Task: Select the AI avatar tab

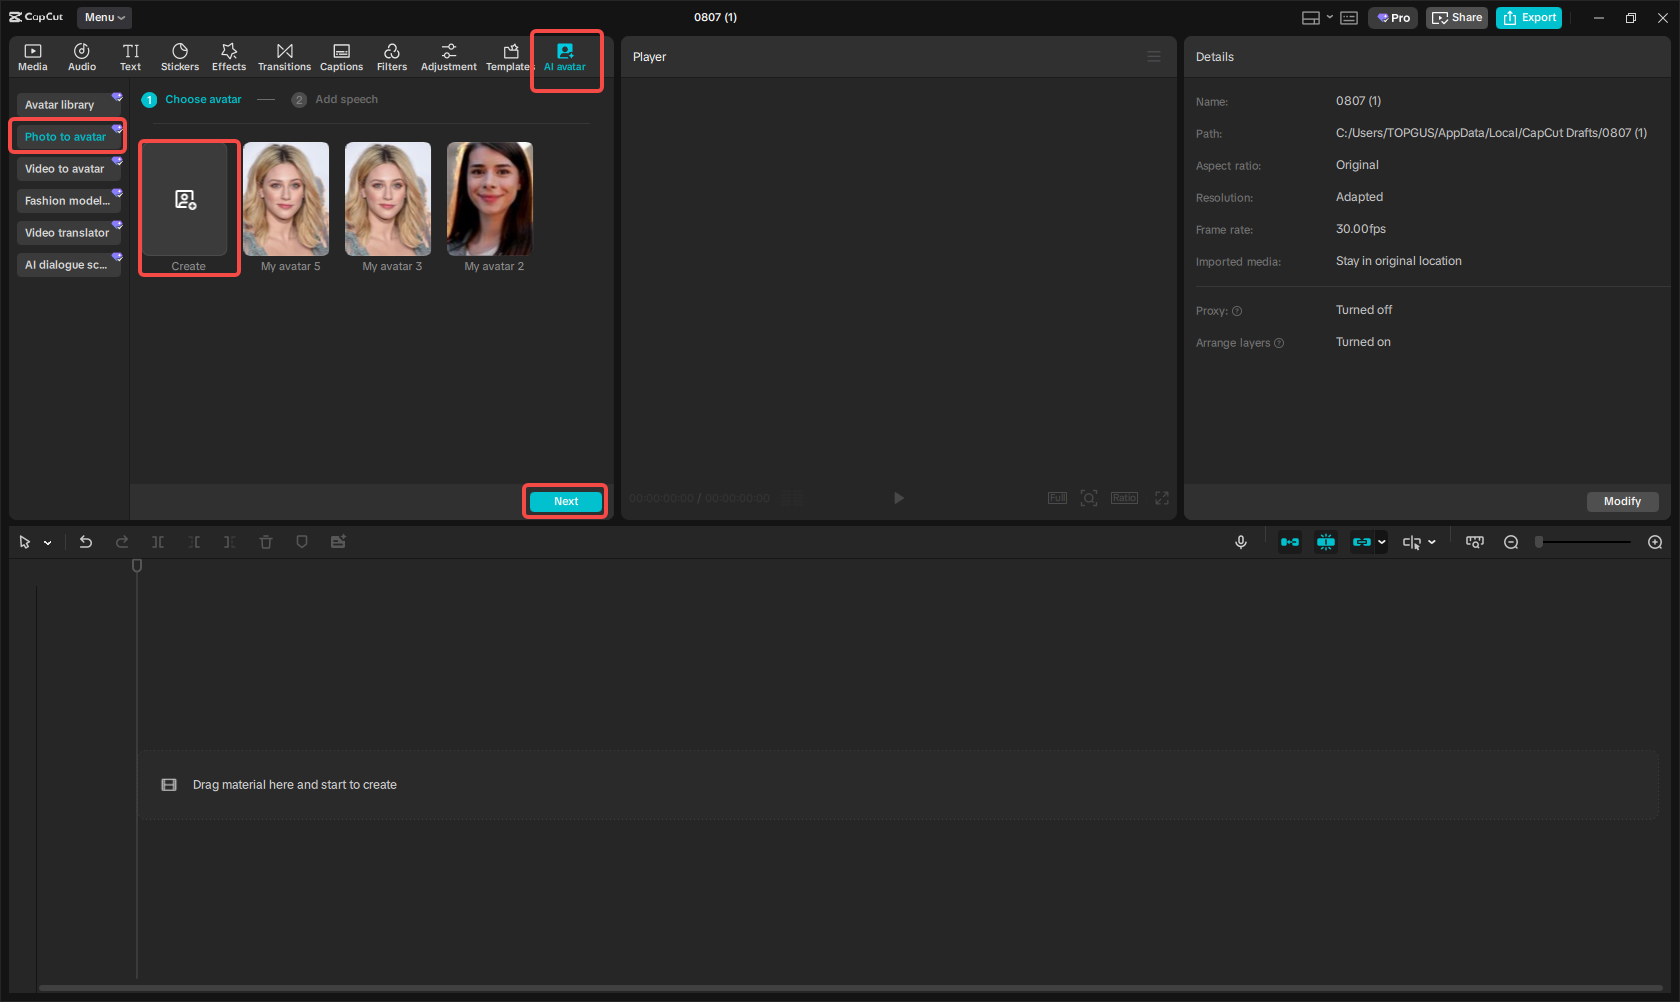Action: (x=565, y=57)
